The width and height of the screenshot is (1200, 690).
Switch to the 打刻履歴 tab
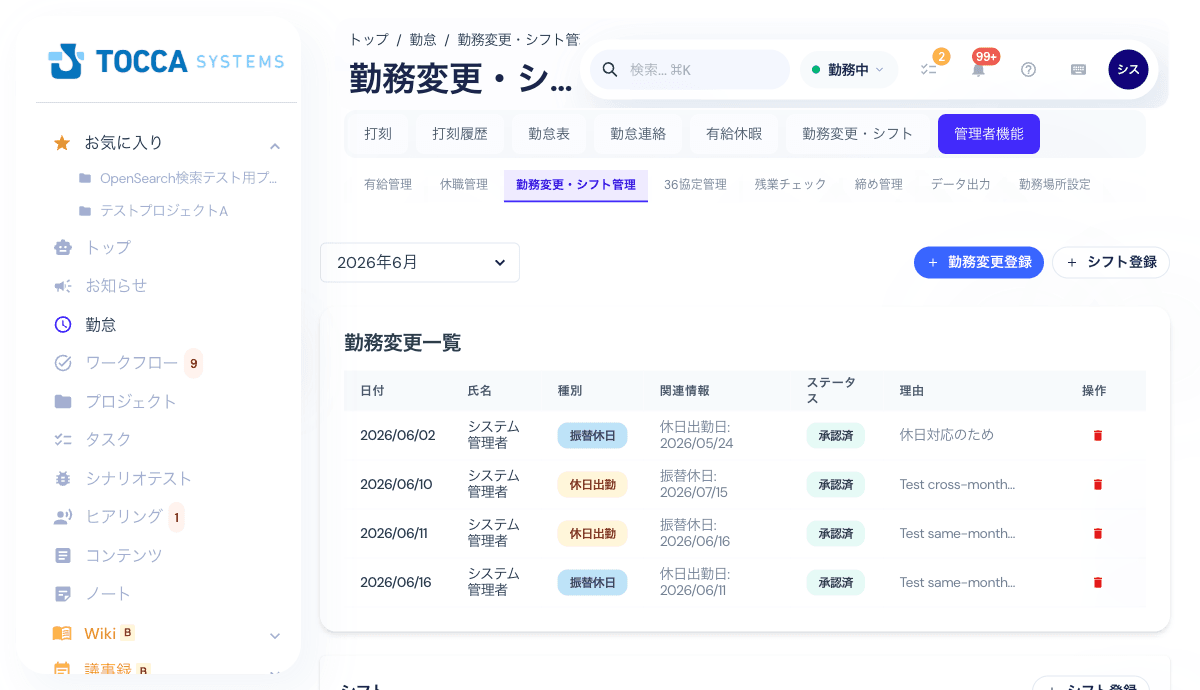(x=460, y=134)
